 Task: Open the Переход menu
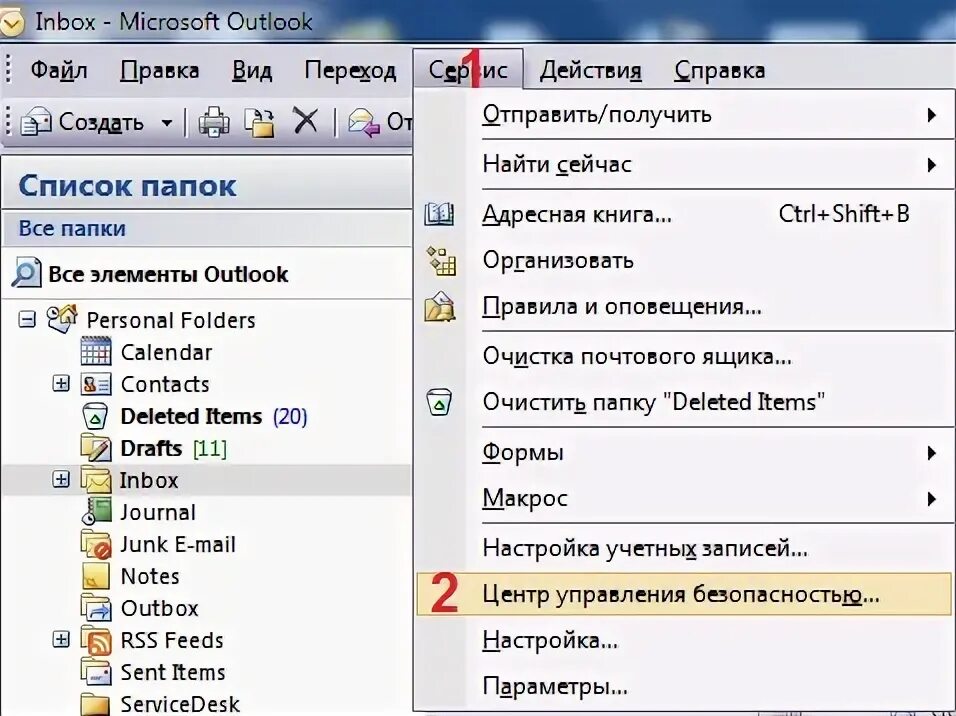[x=351, y=70]
